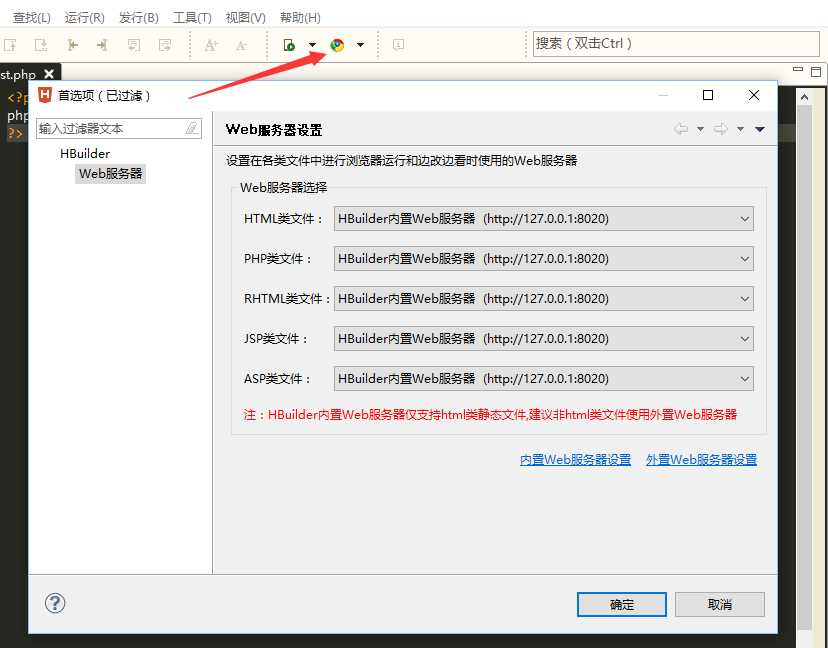
Task: Click the 取消 button
Action: 720,604
